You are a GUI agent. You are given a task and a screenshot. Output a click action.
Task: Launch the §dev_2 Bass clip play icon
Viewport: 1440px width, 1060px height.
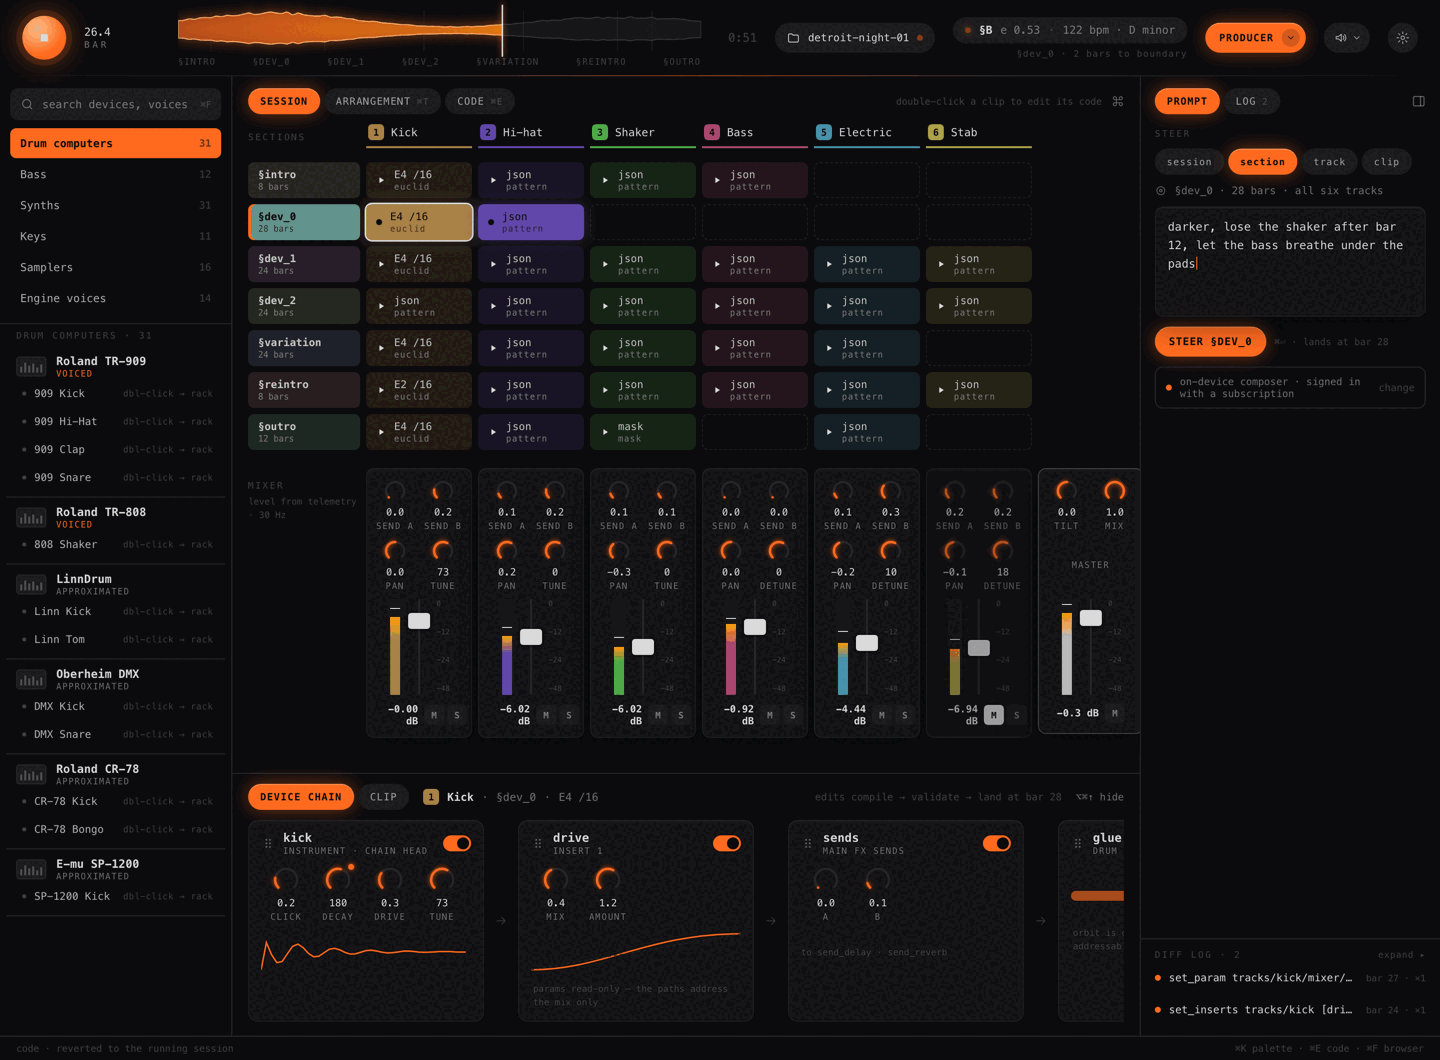(x=717, y=306)
